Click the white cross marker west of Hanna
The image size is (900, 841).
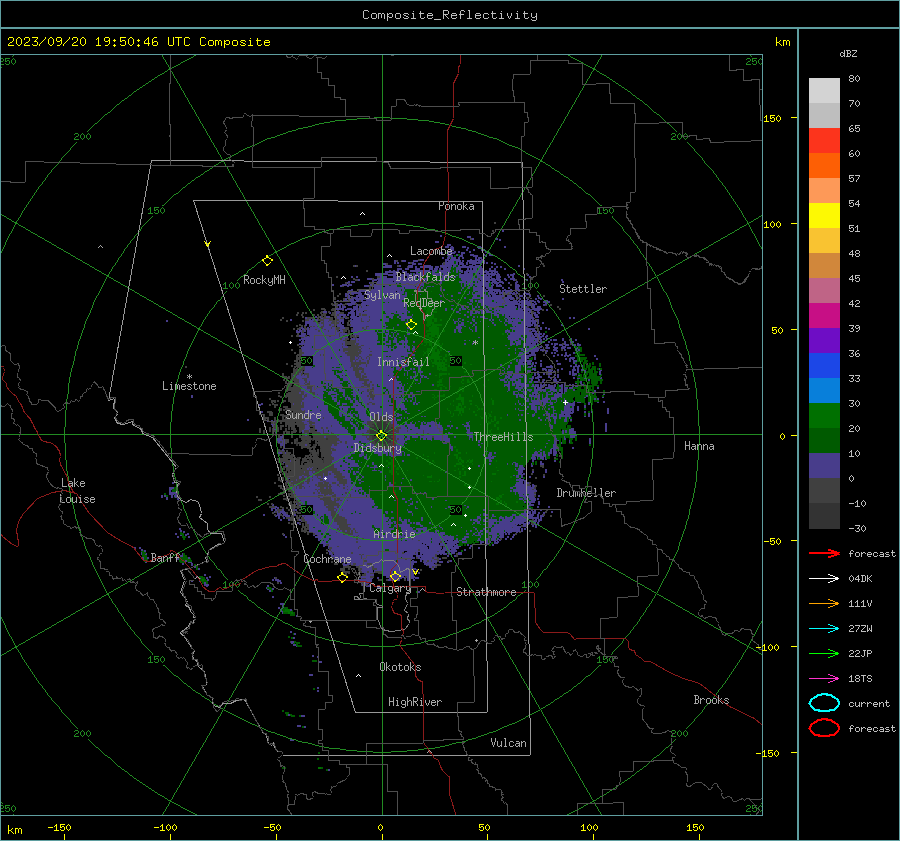pos(565,402)
